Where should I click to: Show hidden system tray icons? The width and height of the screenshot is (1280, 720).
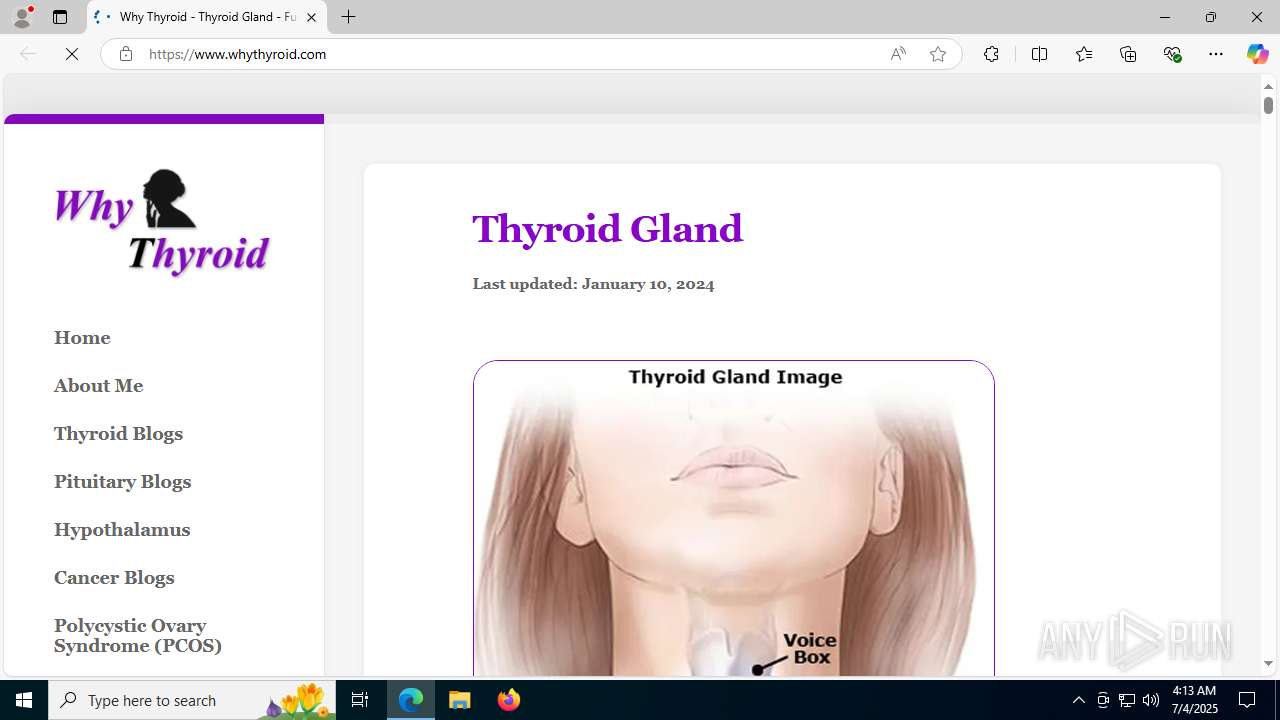tap(1078, 700)
